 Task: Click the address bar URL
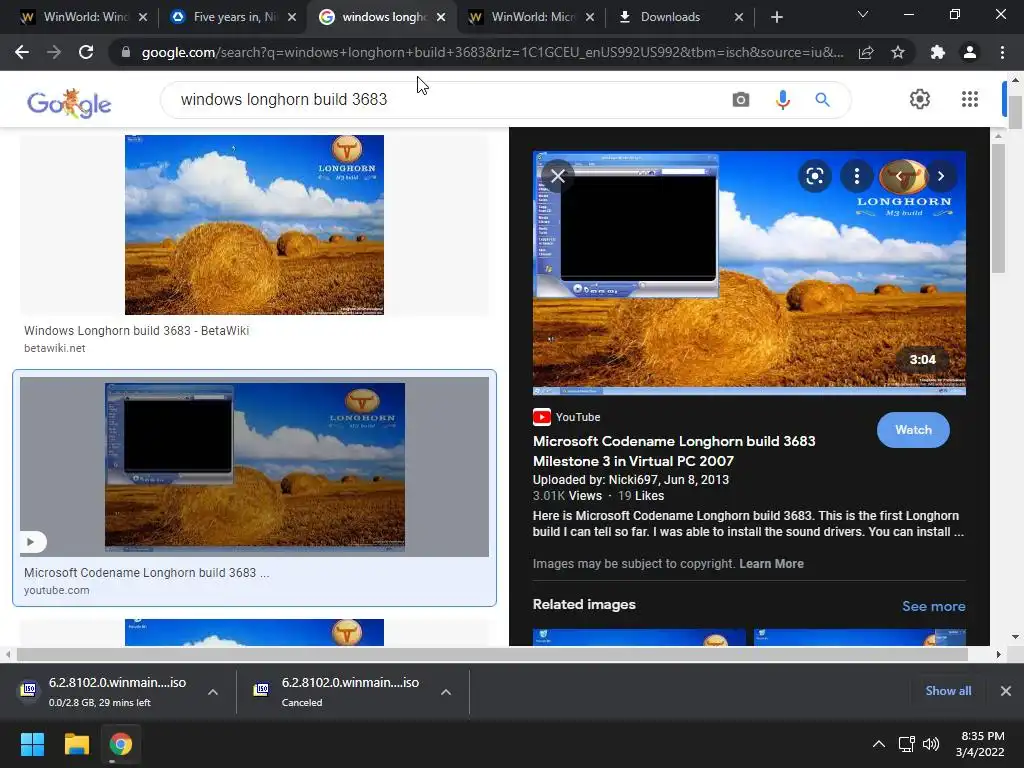[x=492, y=52]
